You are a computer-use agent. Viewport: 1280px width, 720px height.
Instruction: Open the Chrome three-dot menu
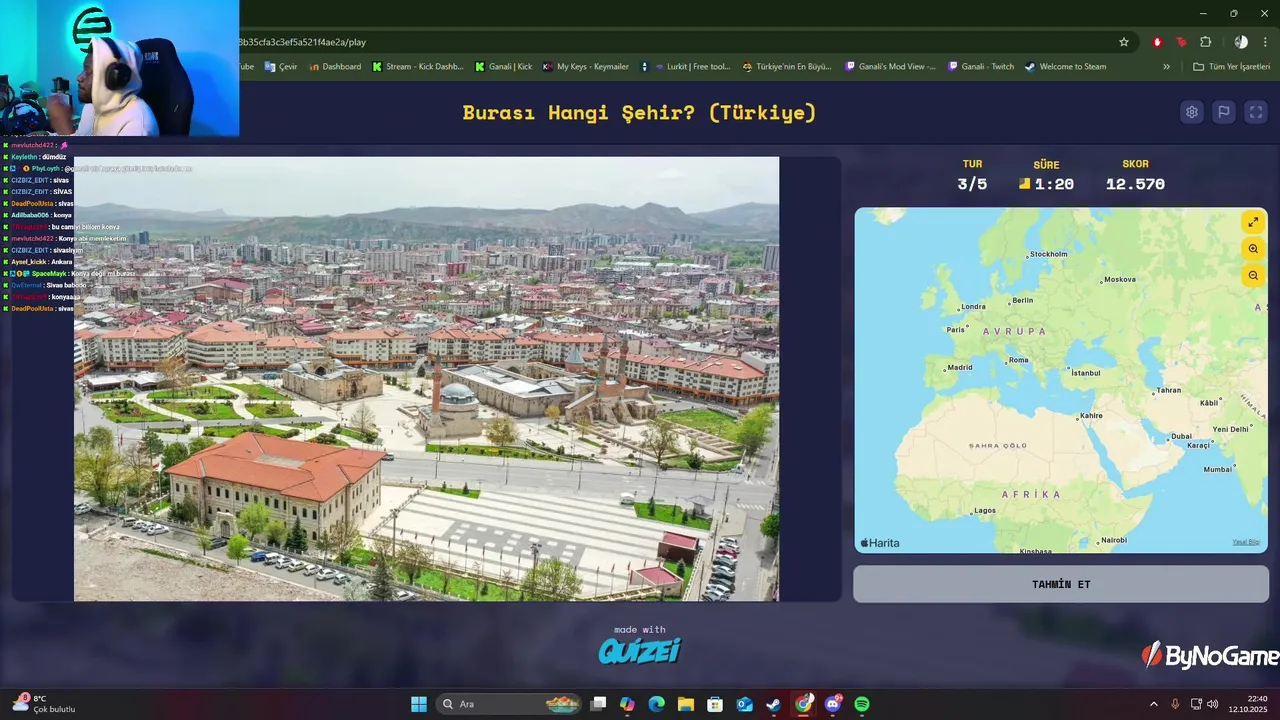point(1266,42)
